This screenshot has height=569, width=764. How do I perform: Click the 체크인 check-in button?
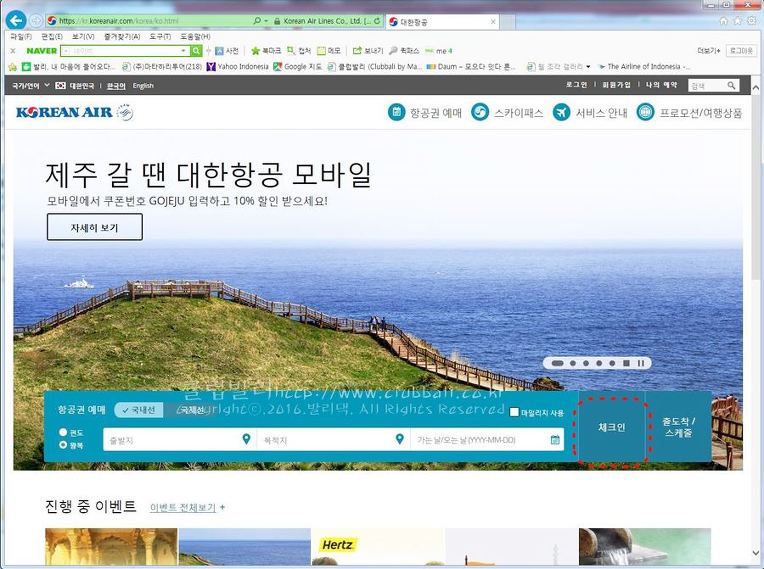[612, 427]
